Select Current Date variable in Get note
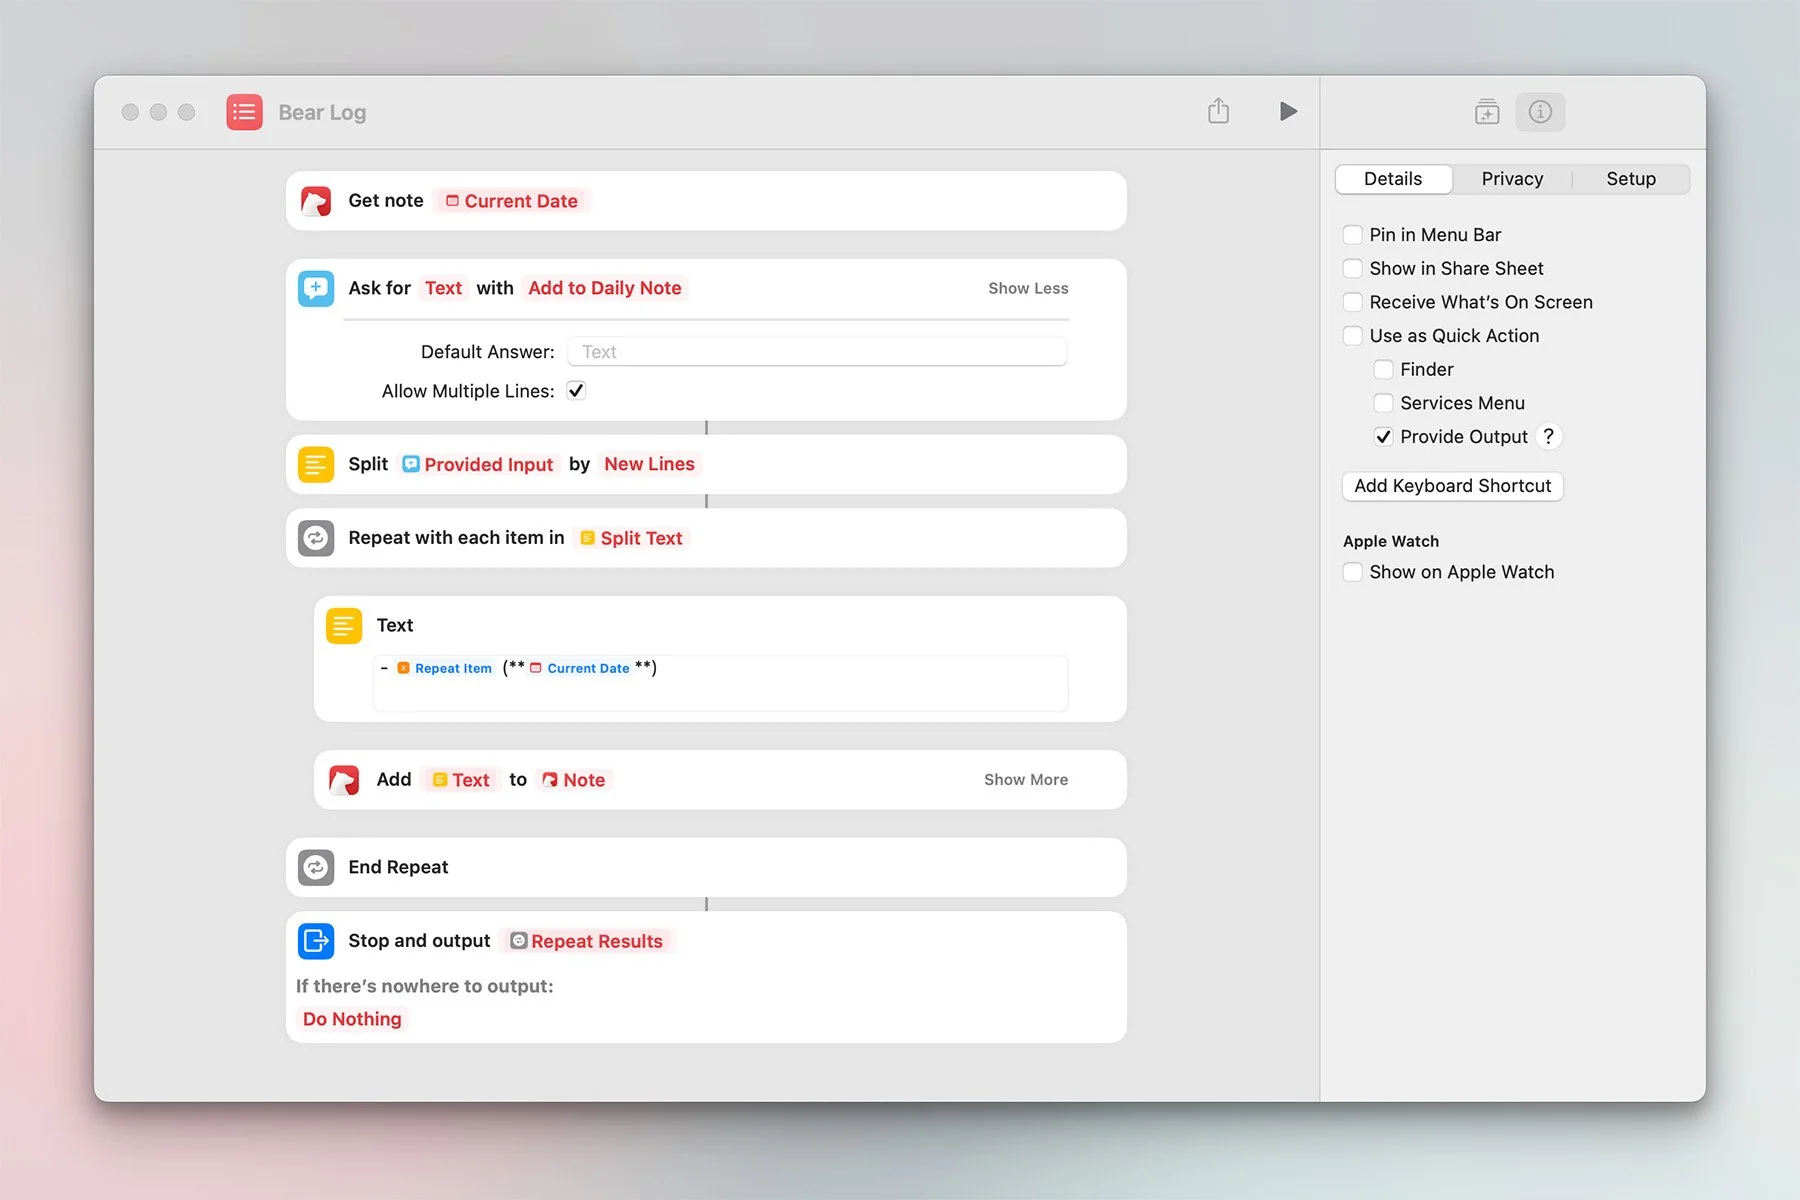Viewport: 1800px width, 1200px height. coord(512,201)
